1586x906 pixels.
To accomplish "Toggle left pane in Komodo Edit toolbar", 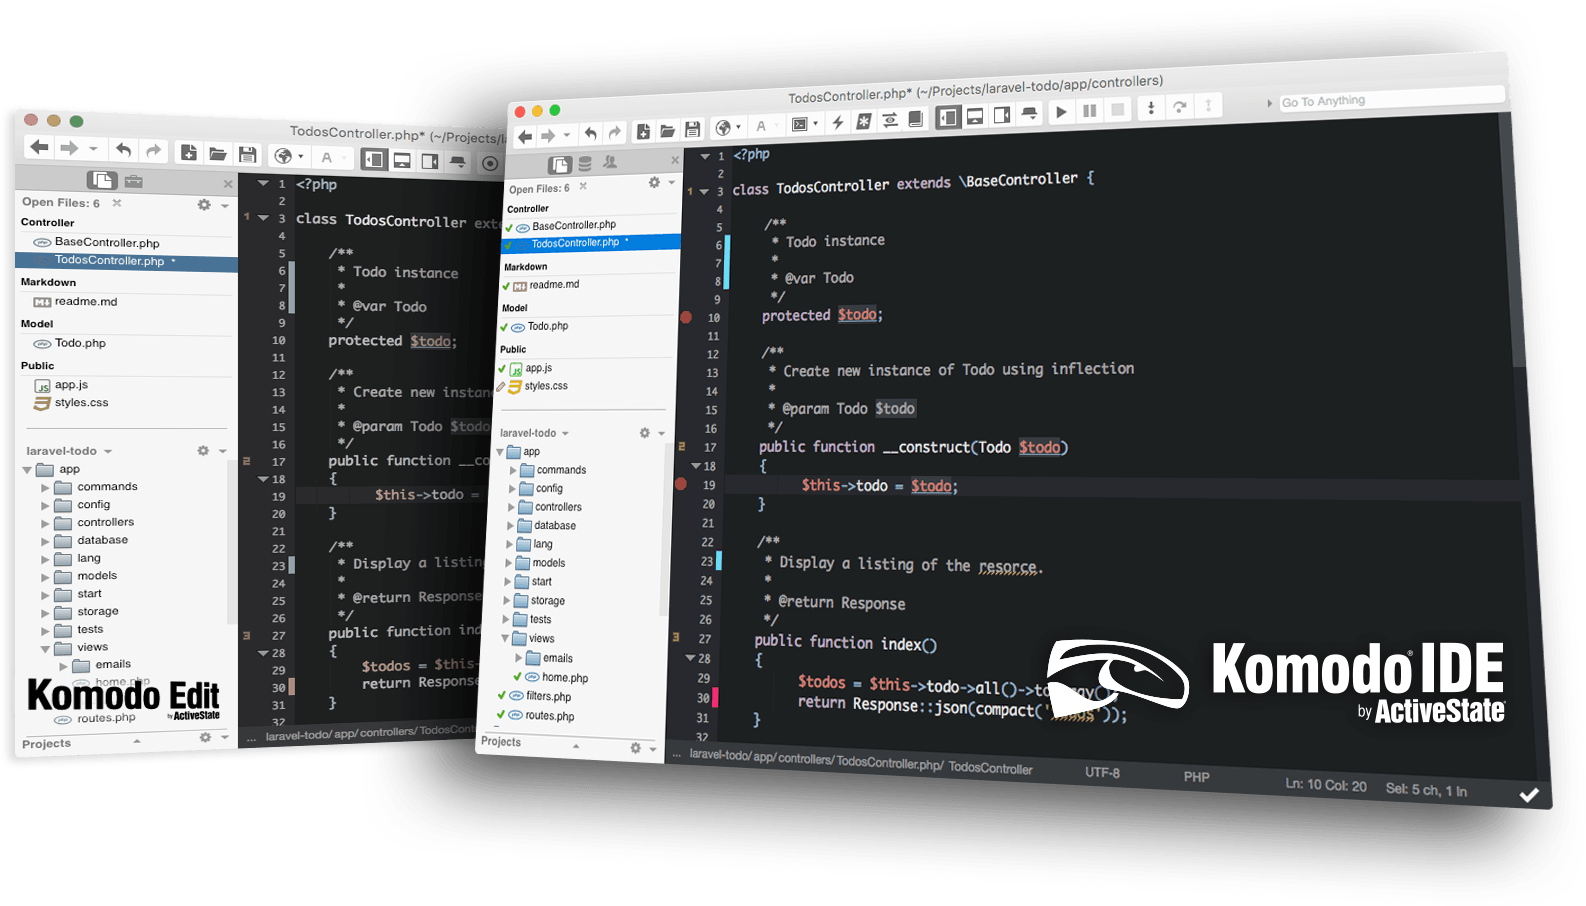I will [374, 159].
